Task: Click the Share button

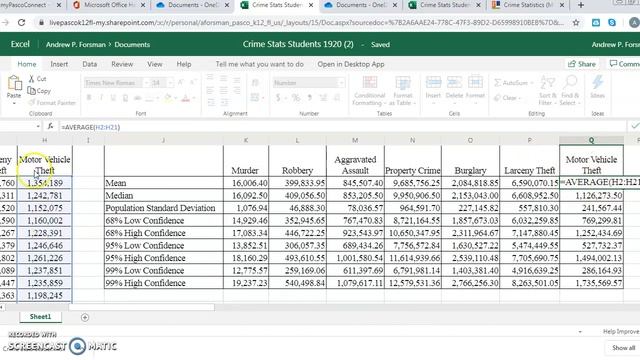Action: 582,64
